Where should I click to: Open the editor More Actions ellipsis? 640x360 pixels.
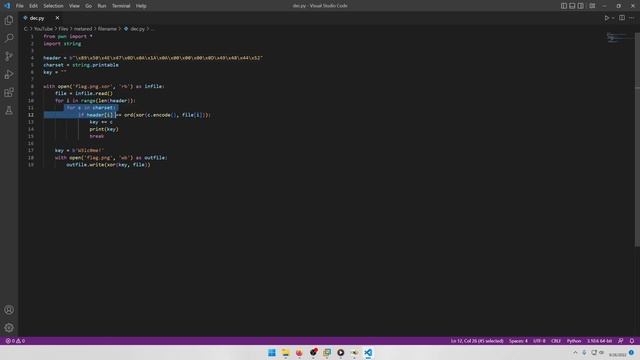631,18
